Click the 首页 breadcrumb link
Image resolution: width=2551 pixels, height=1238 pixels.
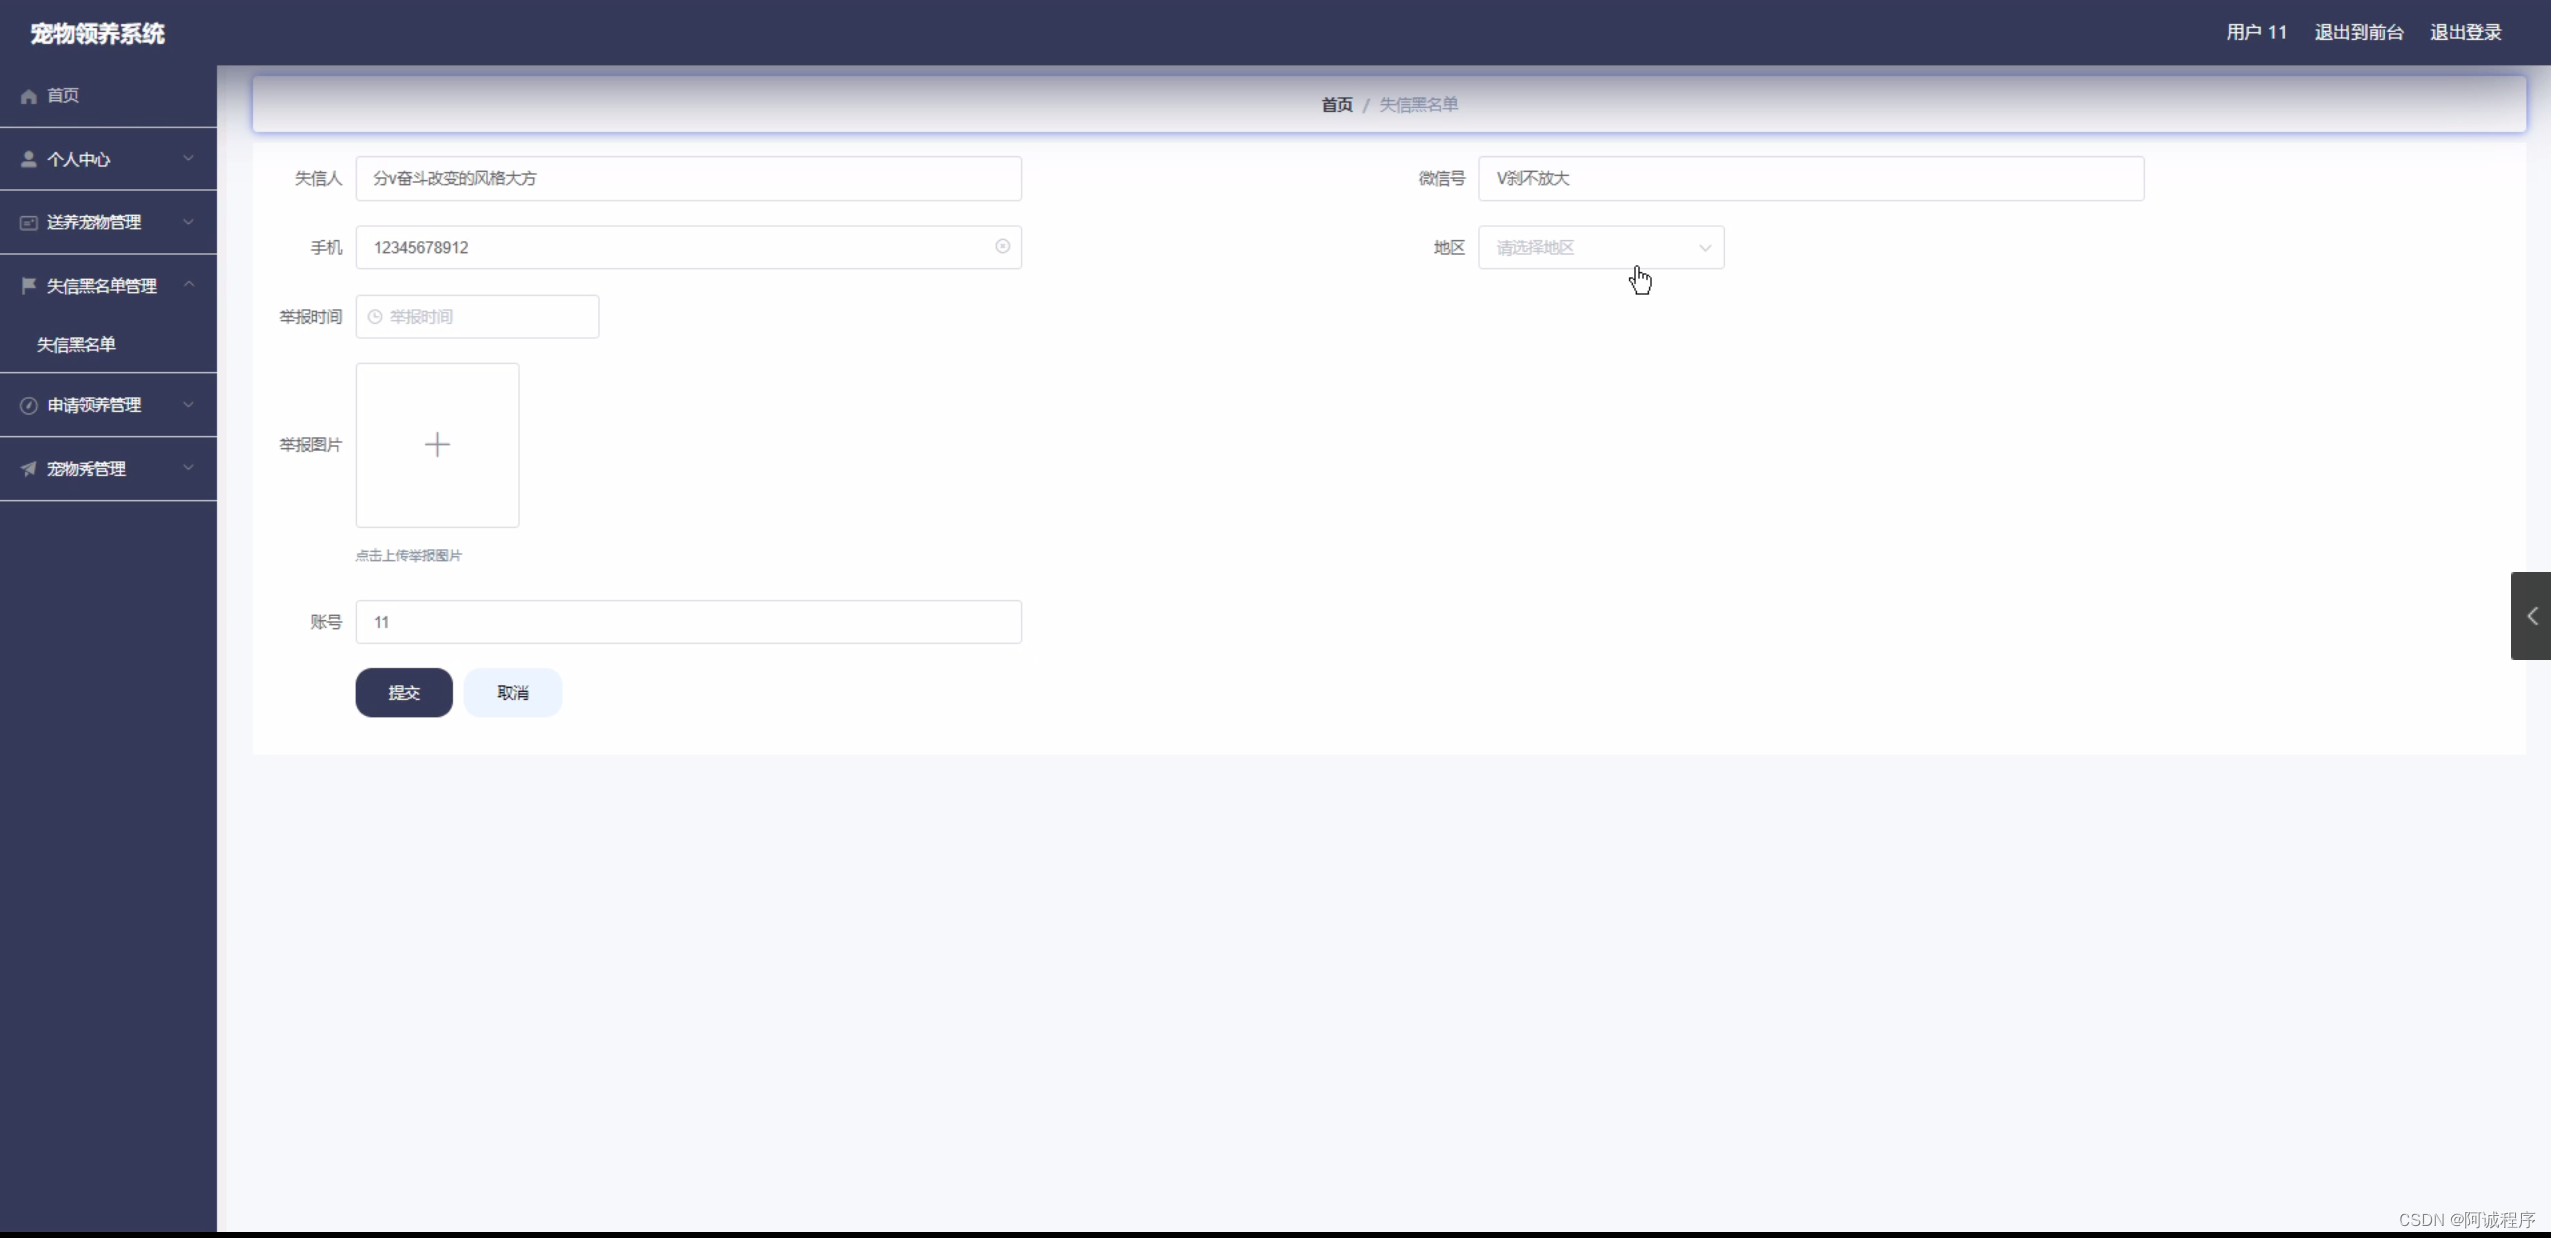click(x=1336, y=105)
